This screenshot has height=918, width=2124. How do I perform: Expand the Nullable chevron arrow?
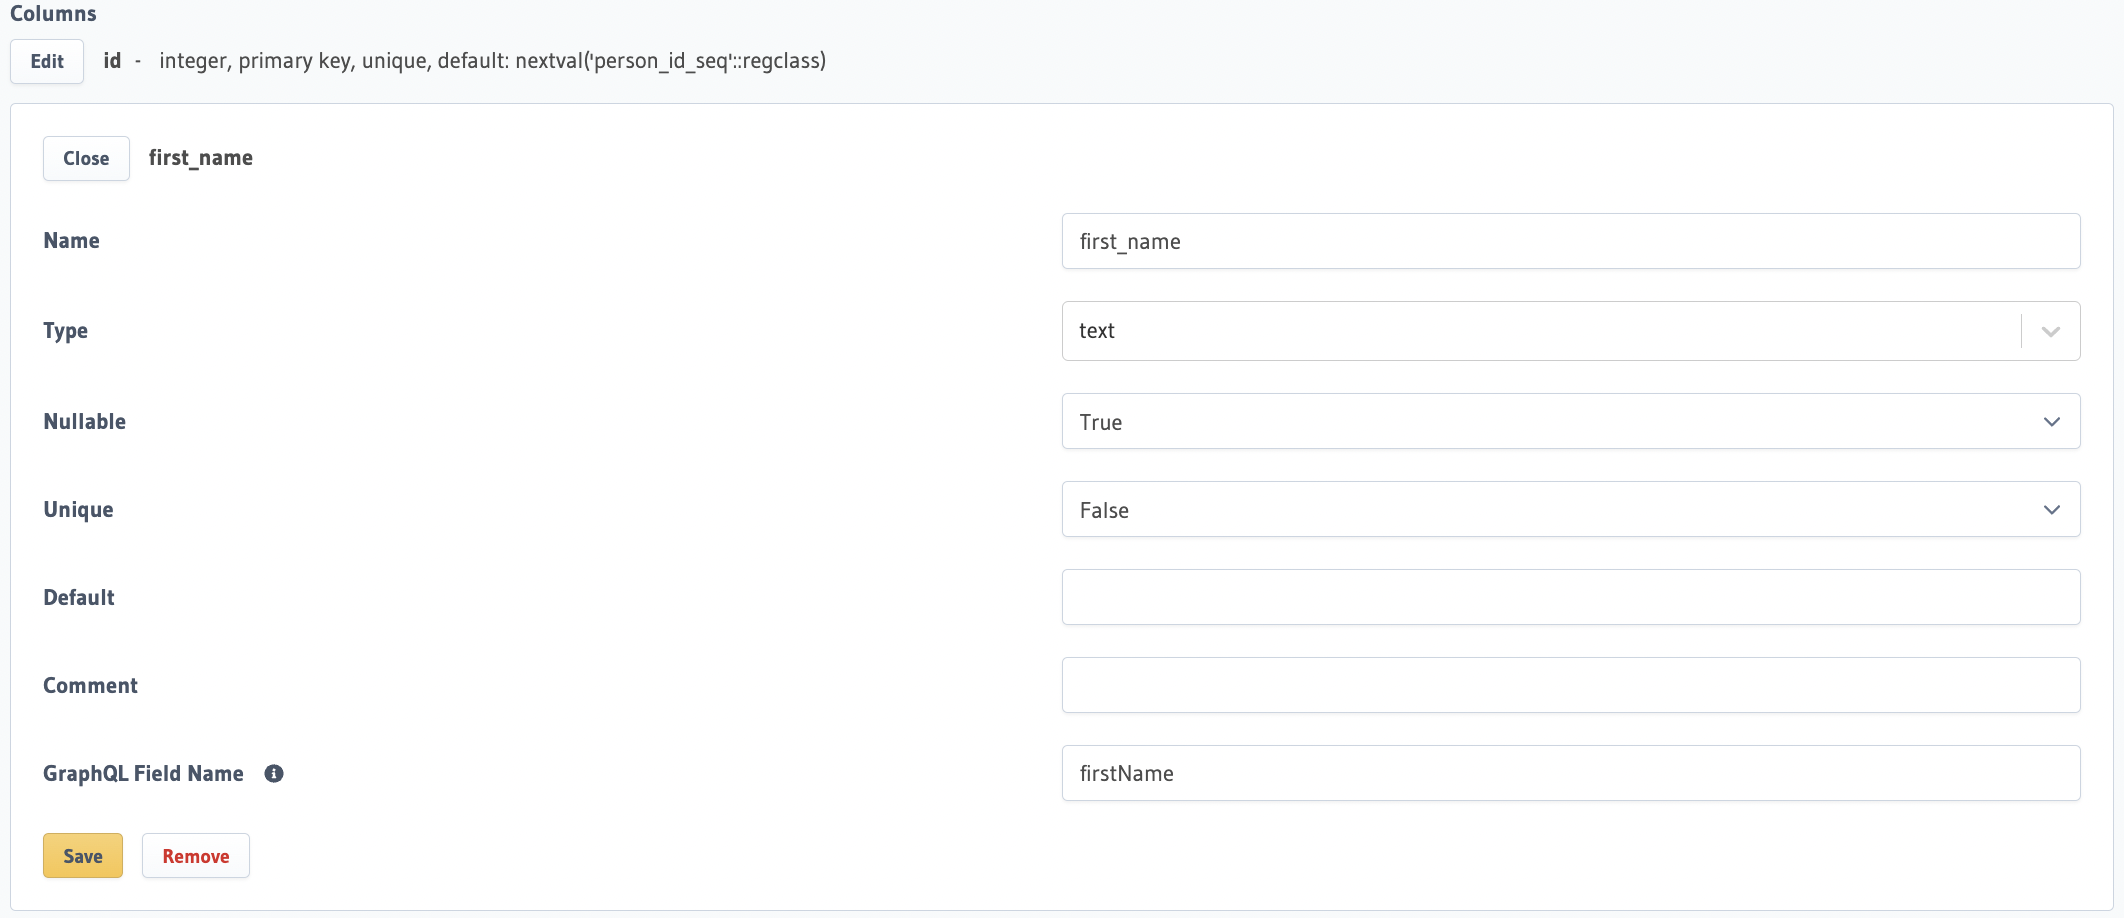[2051, 421]
